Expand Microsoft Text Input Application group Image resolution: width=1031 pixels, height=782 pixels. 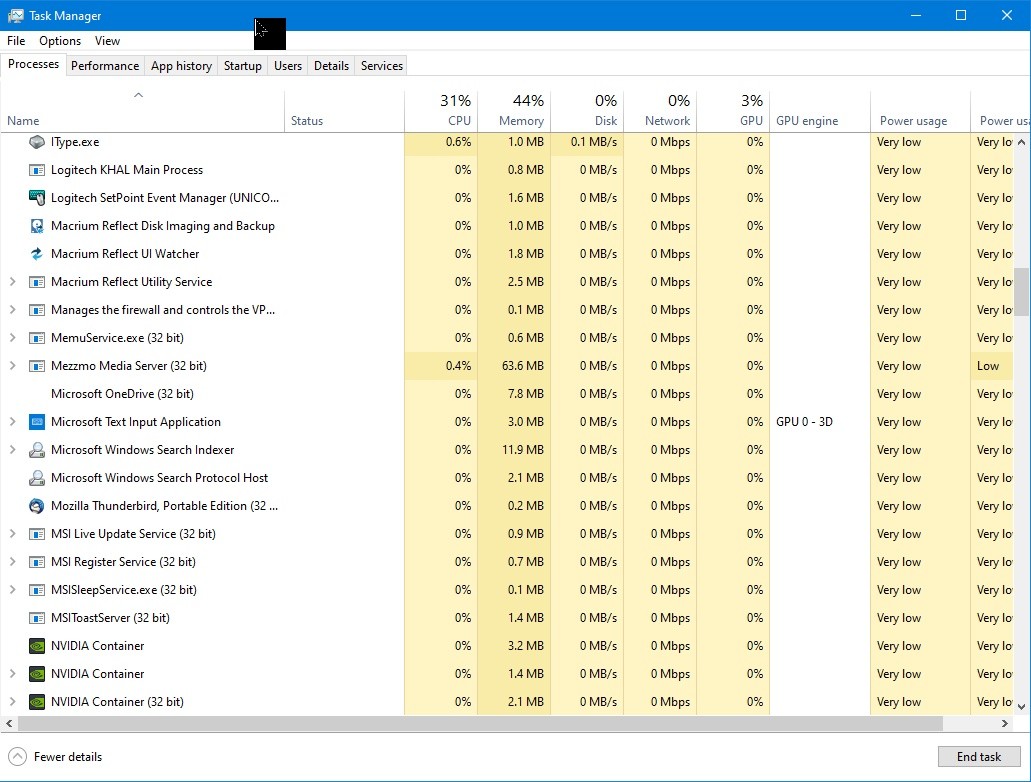pos(12,422)
